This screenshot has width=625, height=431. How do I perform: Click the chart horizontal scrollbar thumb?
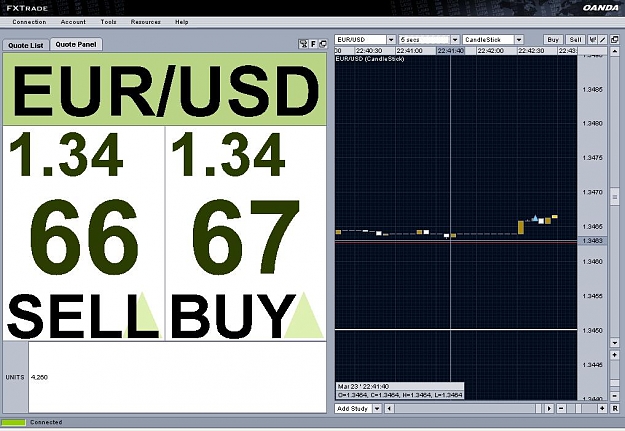pos(539,408)
